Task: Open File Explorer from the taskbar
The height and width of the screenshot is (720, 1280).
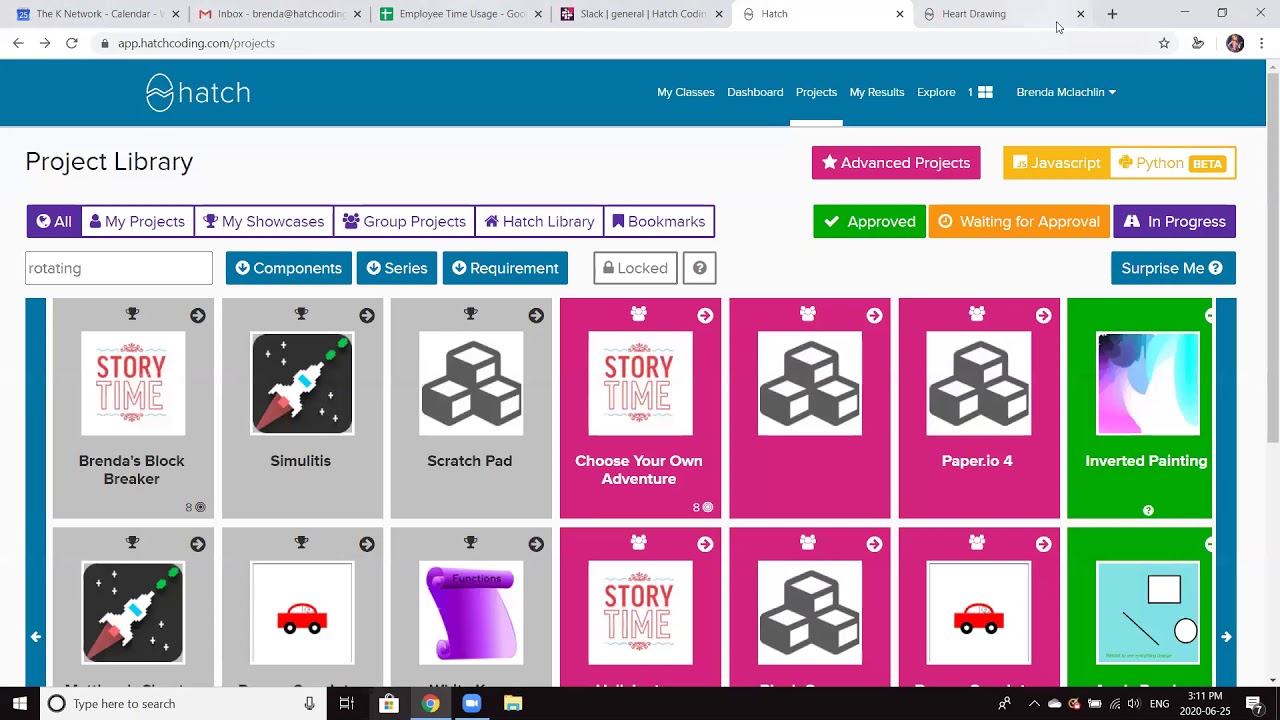Action: (x=513, y=704)
